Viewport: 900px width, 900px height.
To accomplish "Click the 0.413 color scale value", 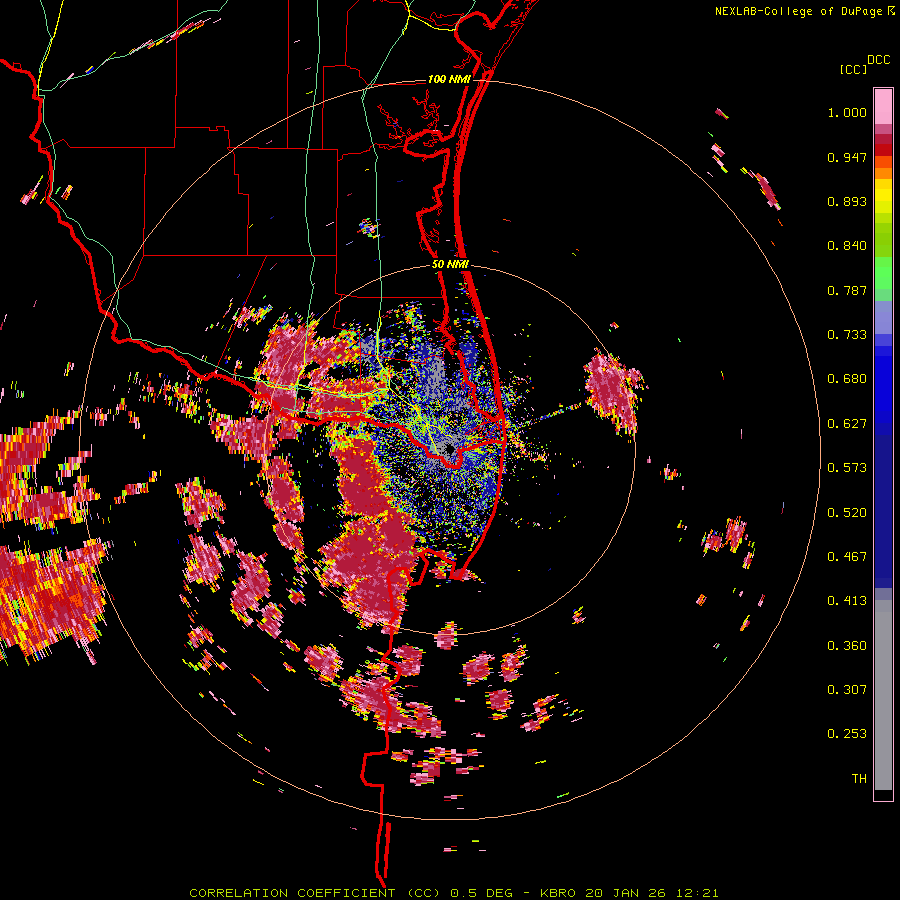I will pos(847,601).
